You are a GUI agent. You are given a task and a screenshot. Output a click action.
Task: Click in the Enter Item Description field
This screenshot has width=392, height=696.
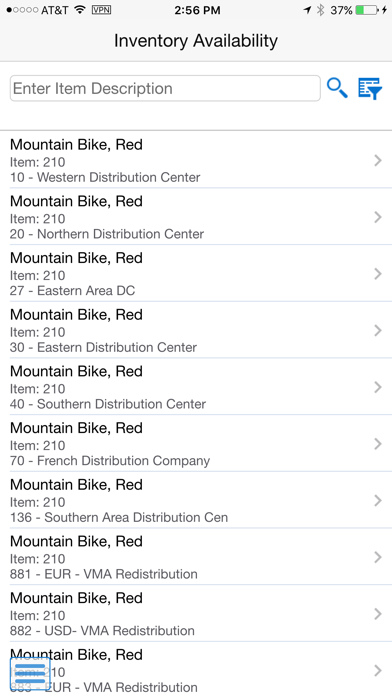click(165, 88)
